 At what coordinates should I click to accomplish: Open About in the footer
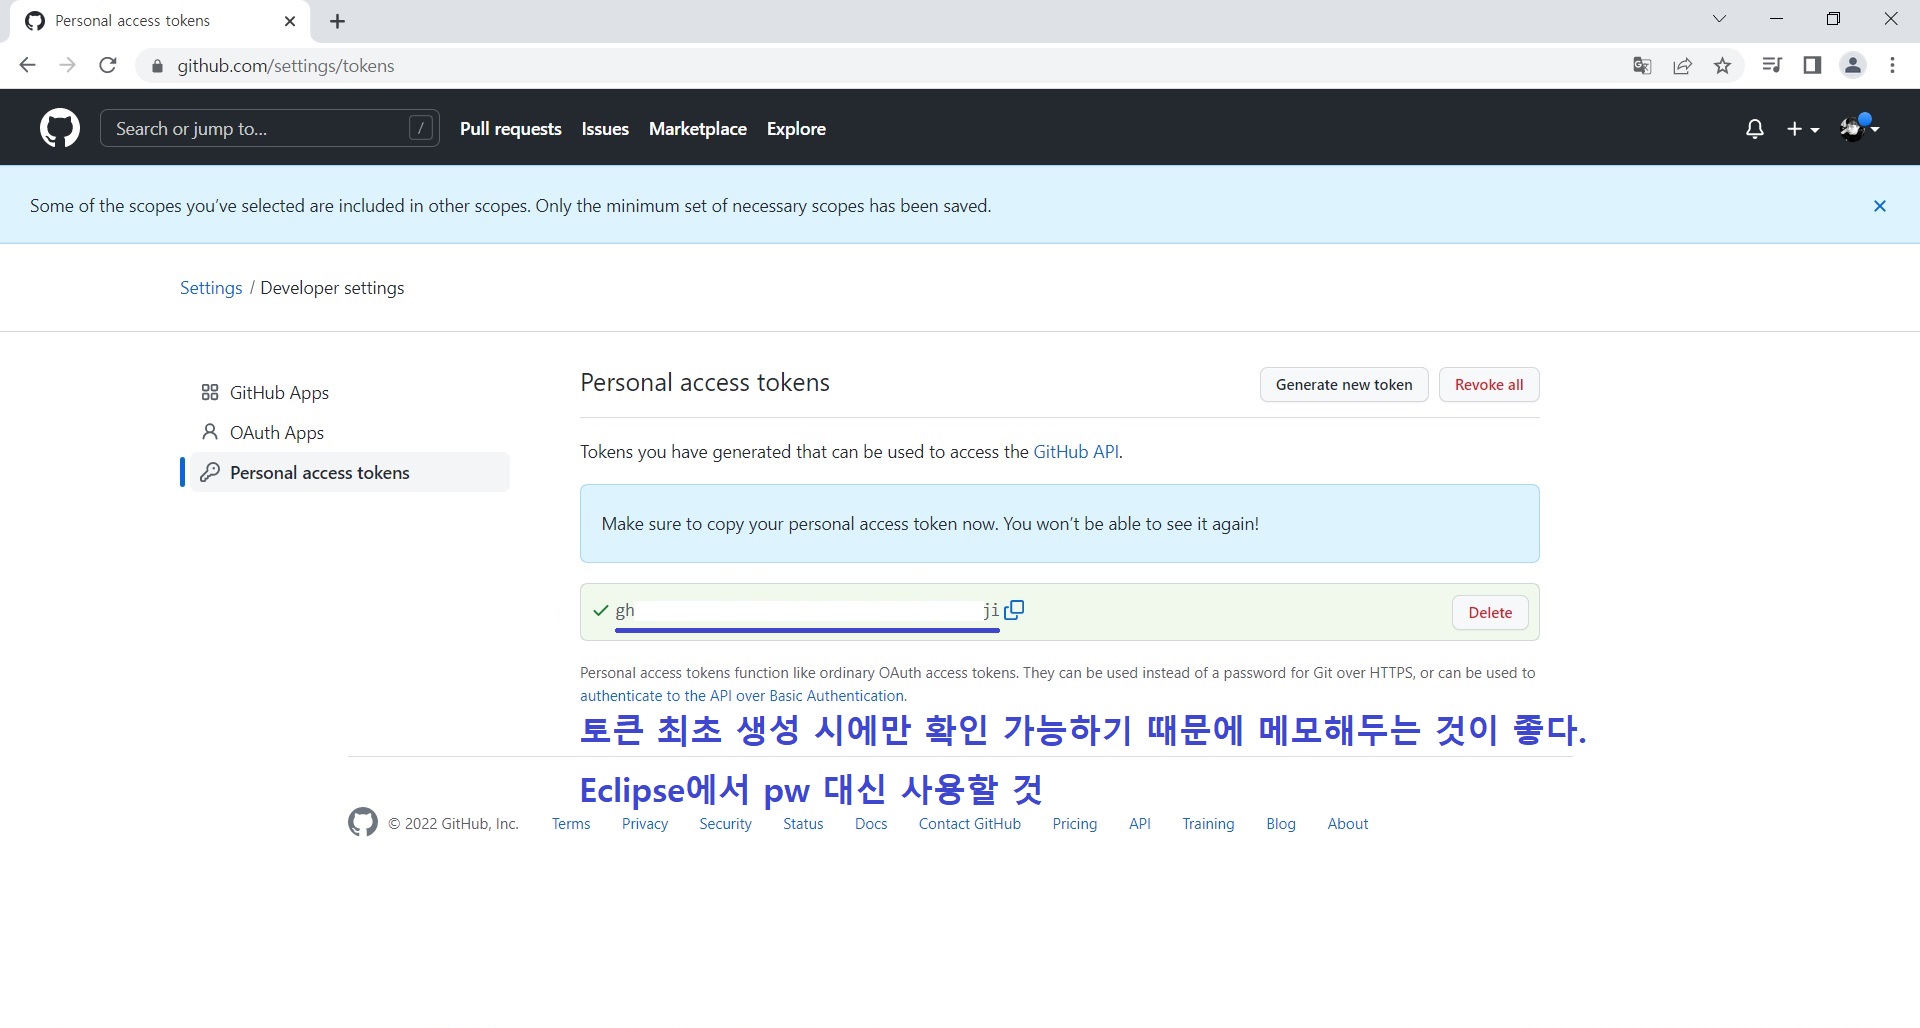pos(1348,824)
